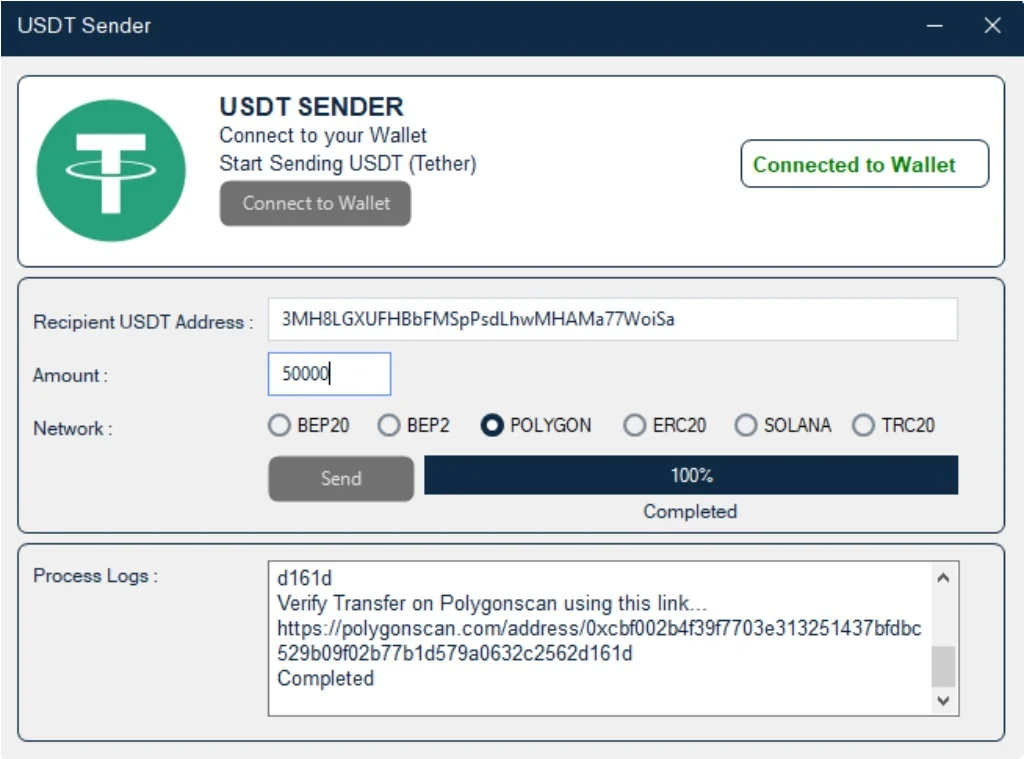Click the 'USDT SENDER' heading text
1024x759 pixels.
pyautogui.click(x=312, y=106)
